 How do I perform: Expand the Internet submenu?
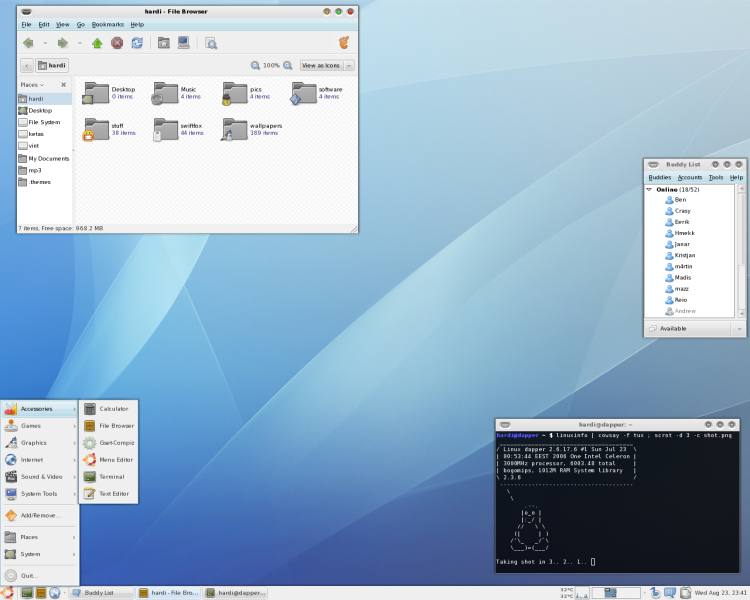(x=40, y=459)
